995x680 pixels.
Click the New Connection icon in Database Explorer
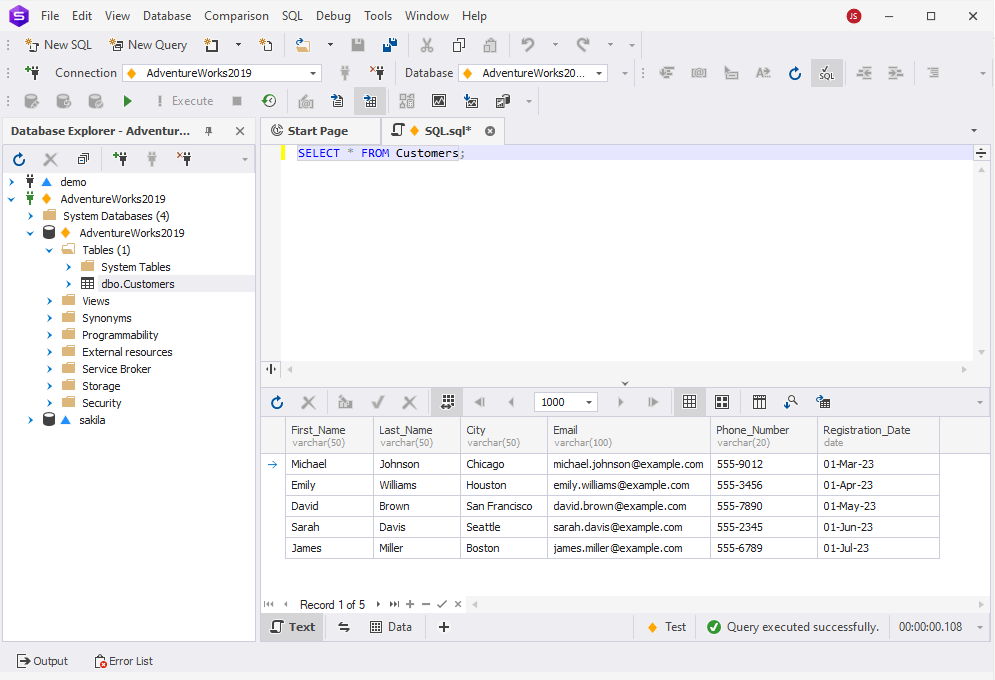pyautogui.click(x=120, y=158)
